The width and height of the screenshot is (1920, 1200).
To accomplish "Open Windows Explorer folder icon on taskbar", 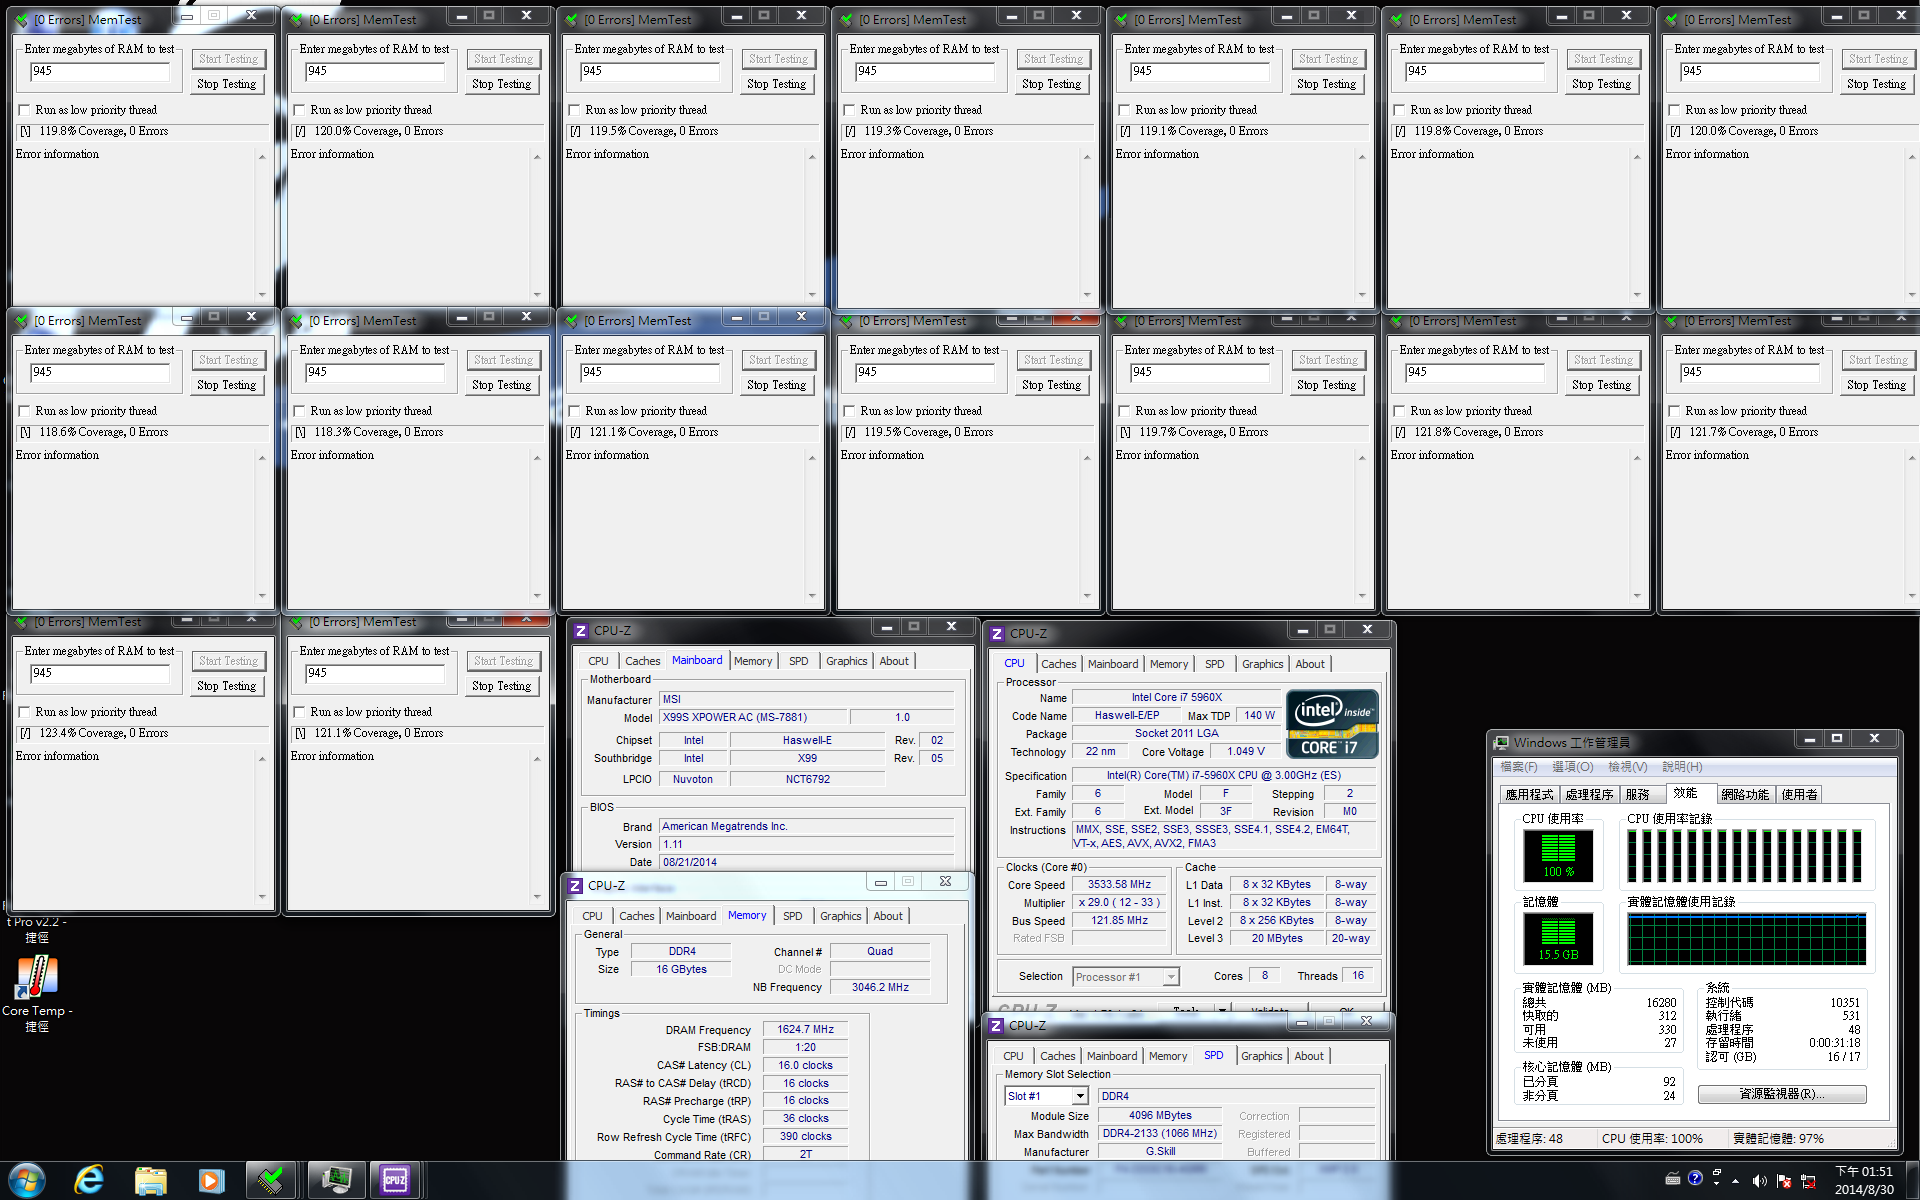I will [x=150, y=1181].
